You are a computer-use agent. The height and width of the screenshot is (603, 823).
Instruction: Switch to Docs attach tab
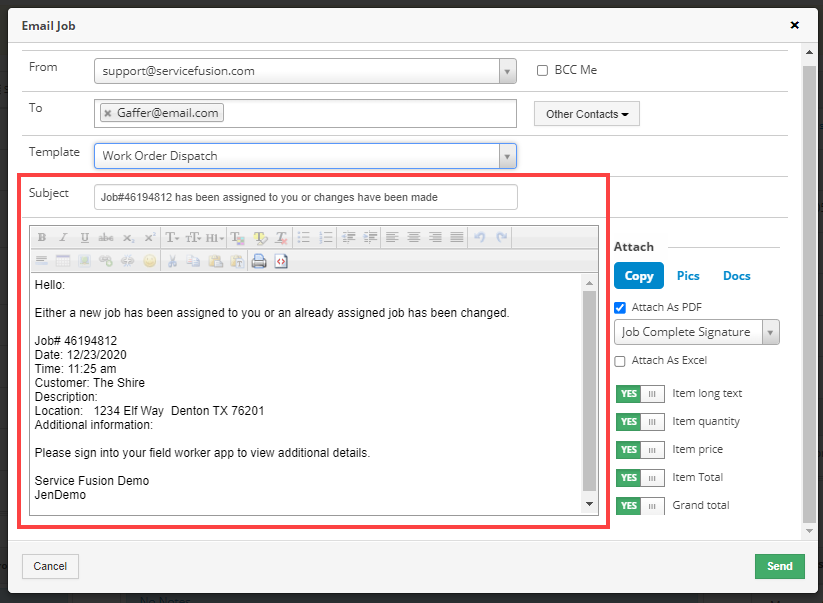pyautogui.click(x=736, y=276)
